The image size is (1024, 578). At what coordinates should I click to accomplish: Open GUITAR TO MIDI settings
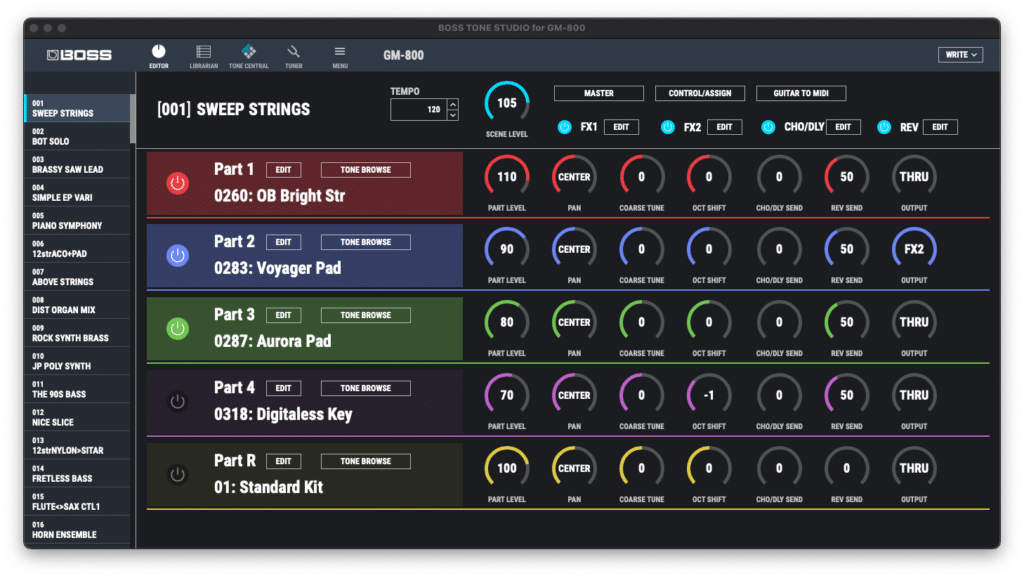coord(801,93)
